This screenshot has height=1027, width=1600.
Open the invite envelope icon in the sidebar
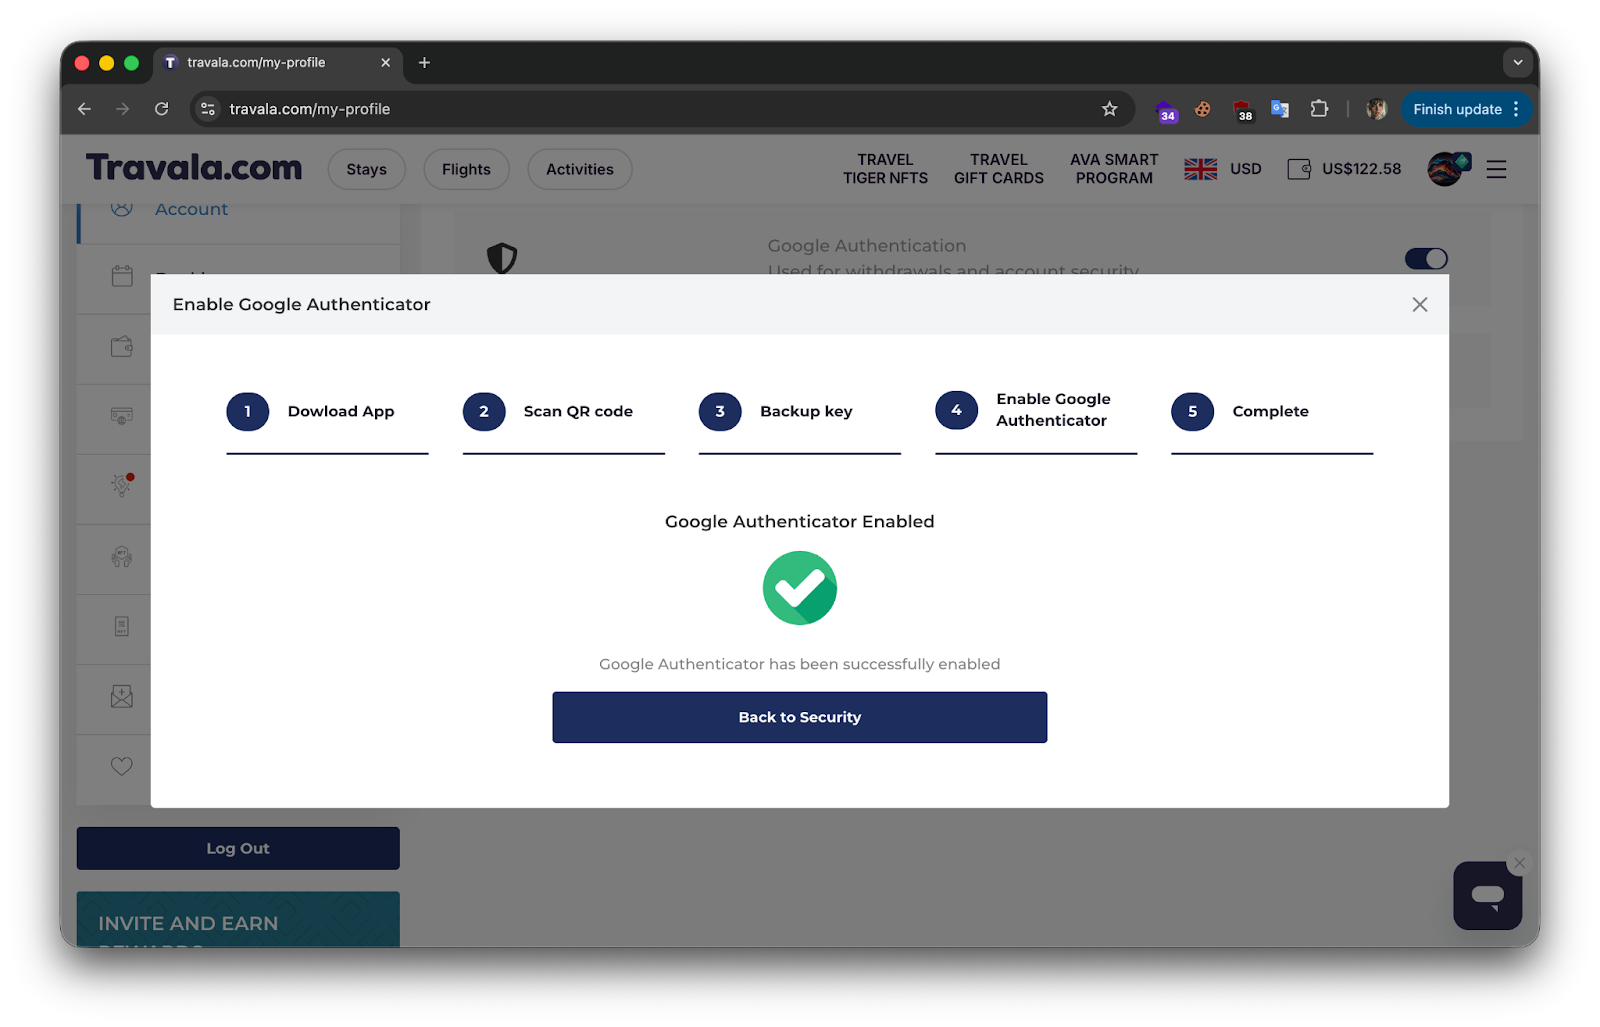pyautogui.click(x=121, y=699)
